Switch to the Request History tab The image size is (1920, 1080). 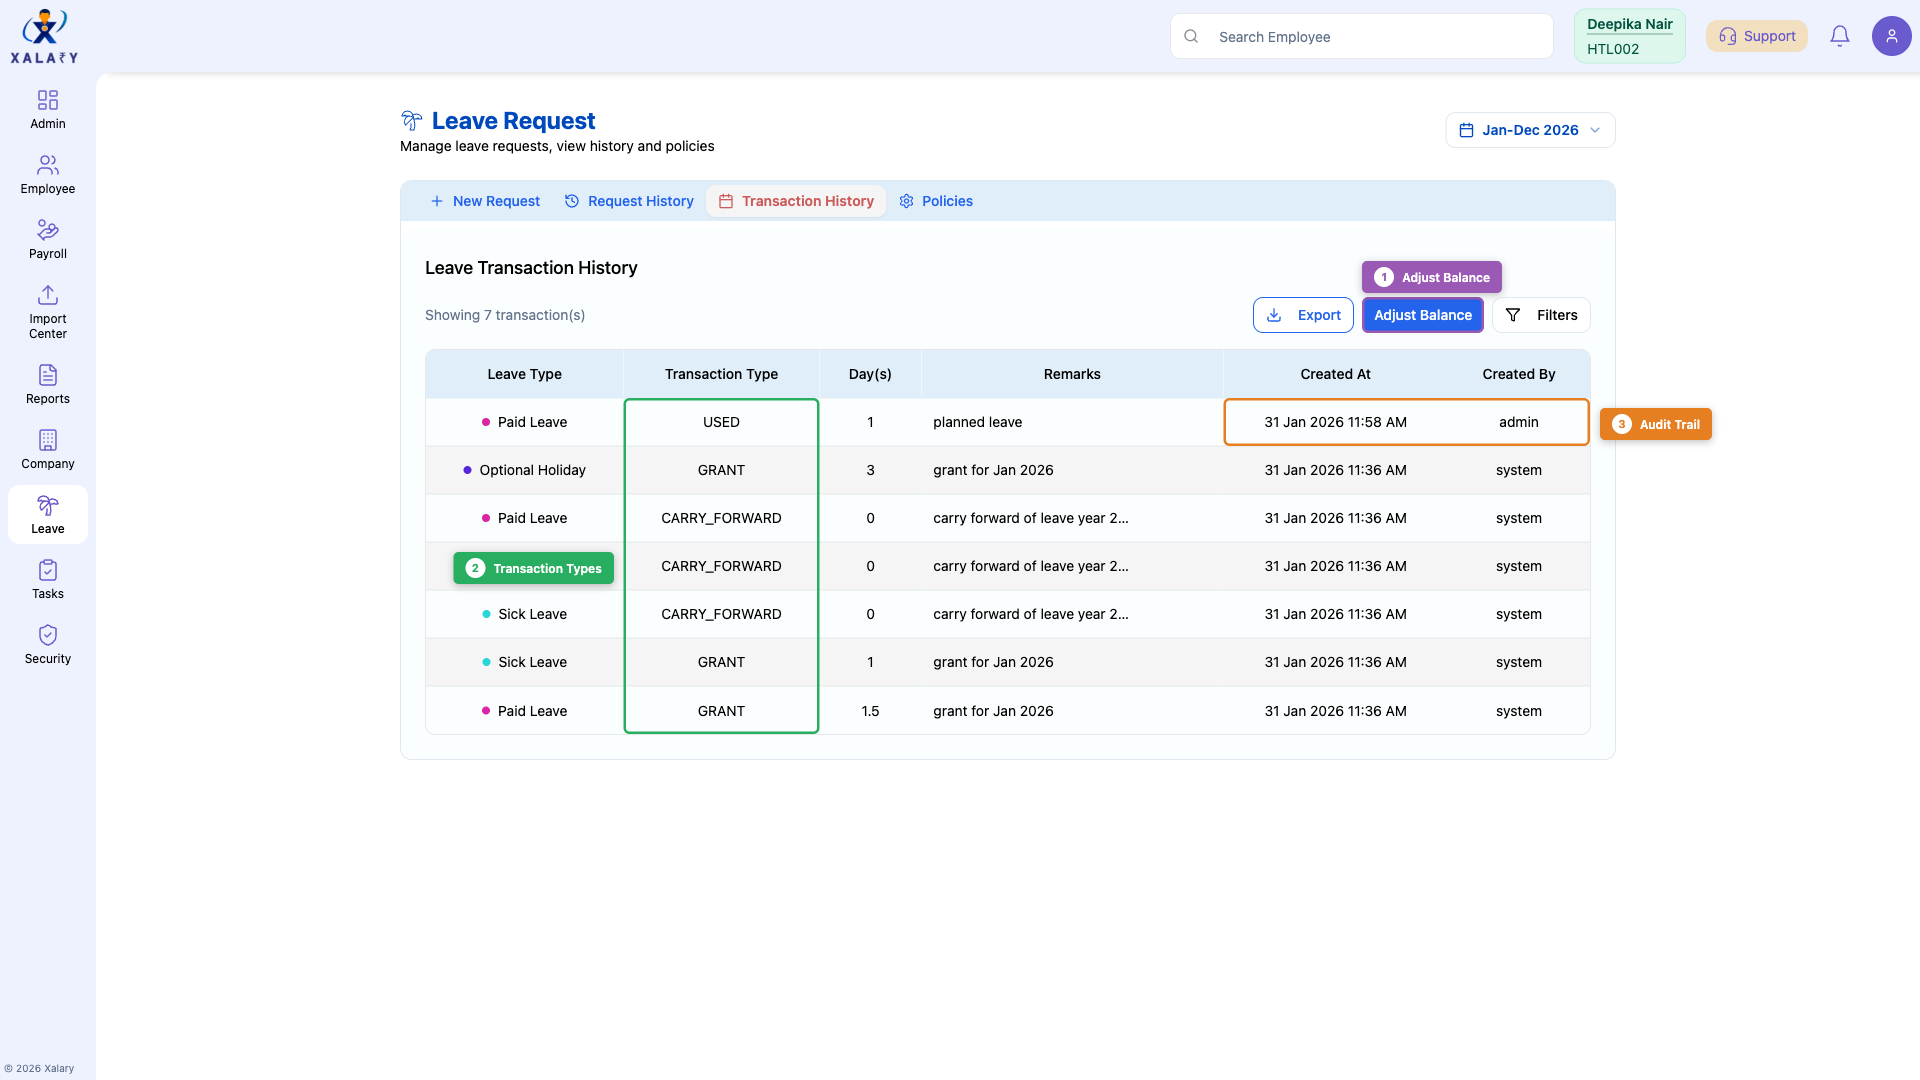[628, 201]
